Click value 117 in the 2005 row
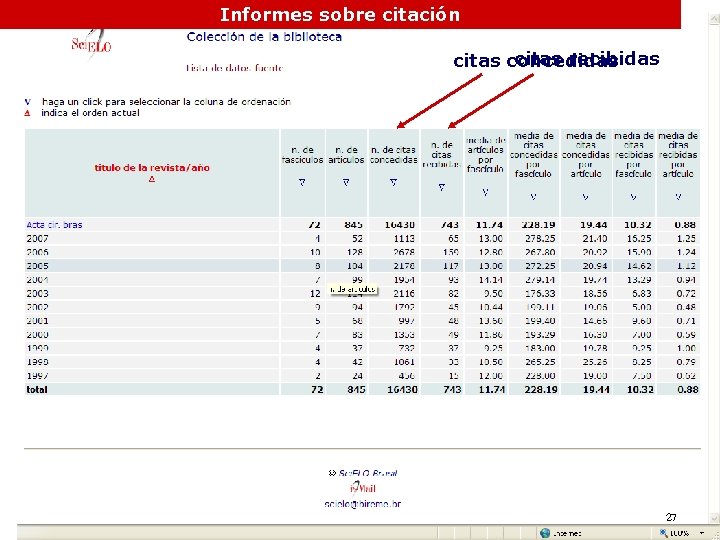The height and width of the screenshot is (540, 720). click(x=450, y=266)
